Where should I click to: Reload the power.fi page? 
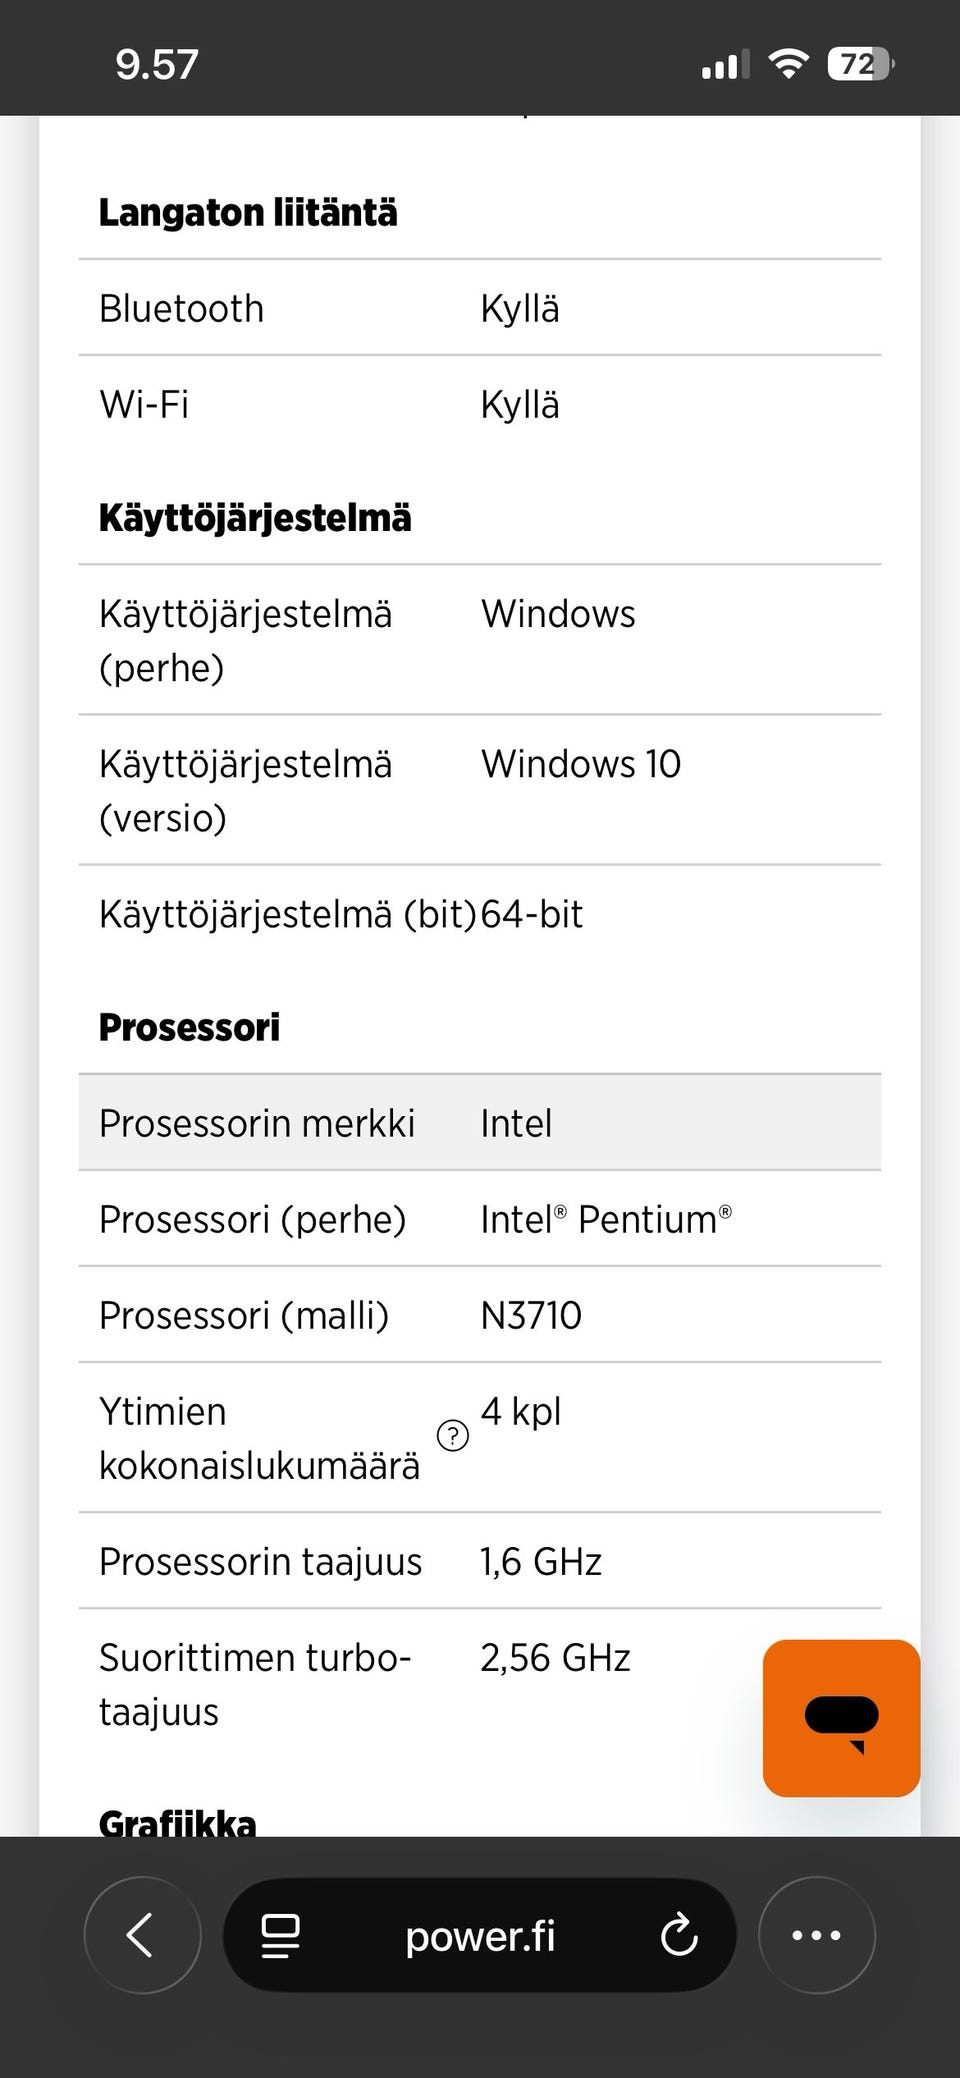coord(679,1935)
